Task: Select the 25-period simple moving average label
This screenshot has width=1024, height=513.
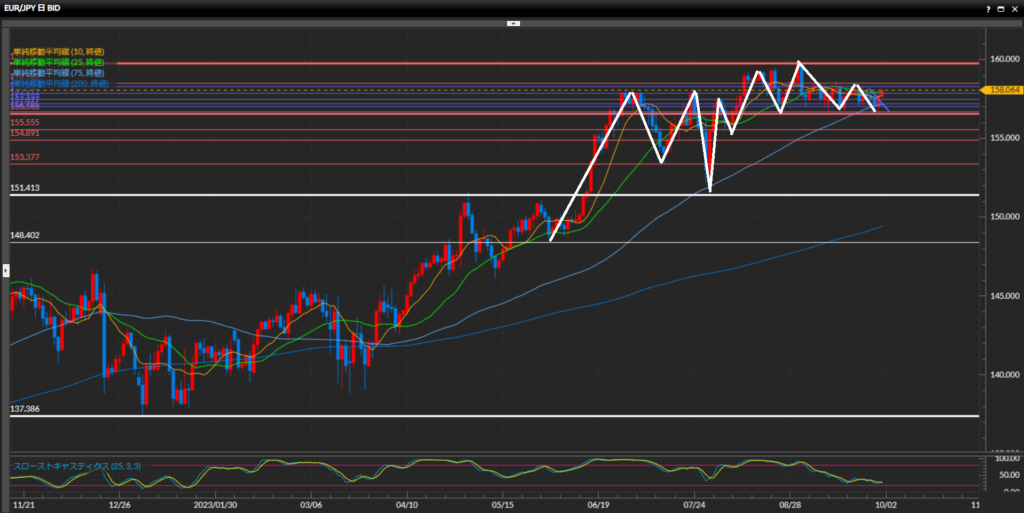Action: (x=59, y=62)
